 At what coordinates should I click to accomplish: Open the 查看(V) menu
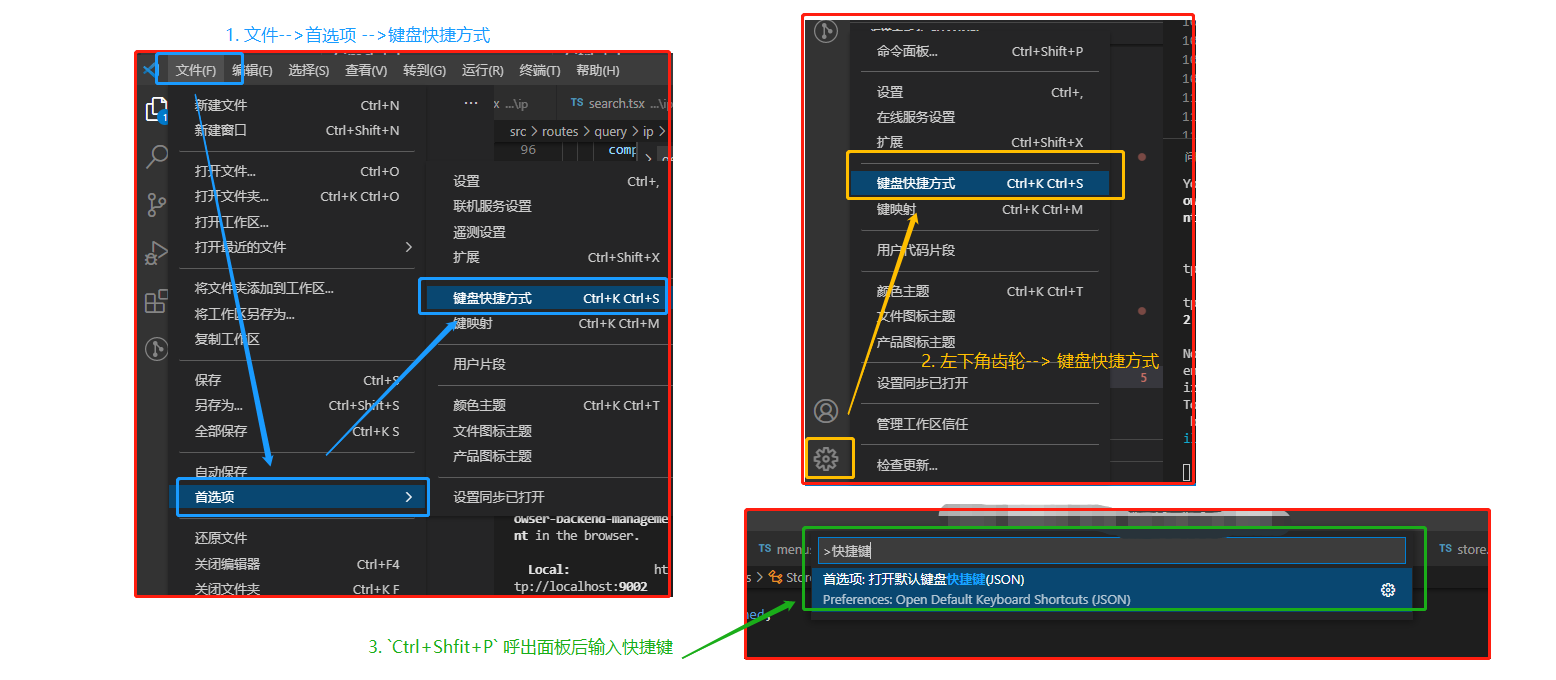click(366, 70)
